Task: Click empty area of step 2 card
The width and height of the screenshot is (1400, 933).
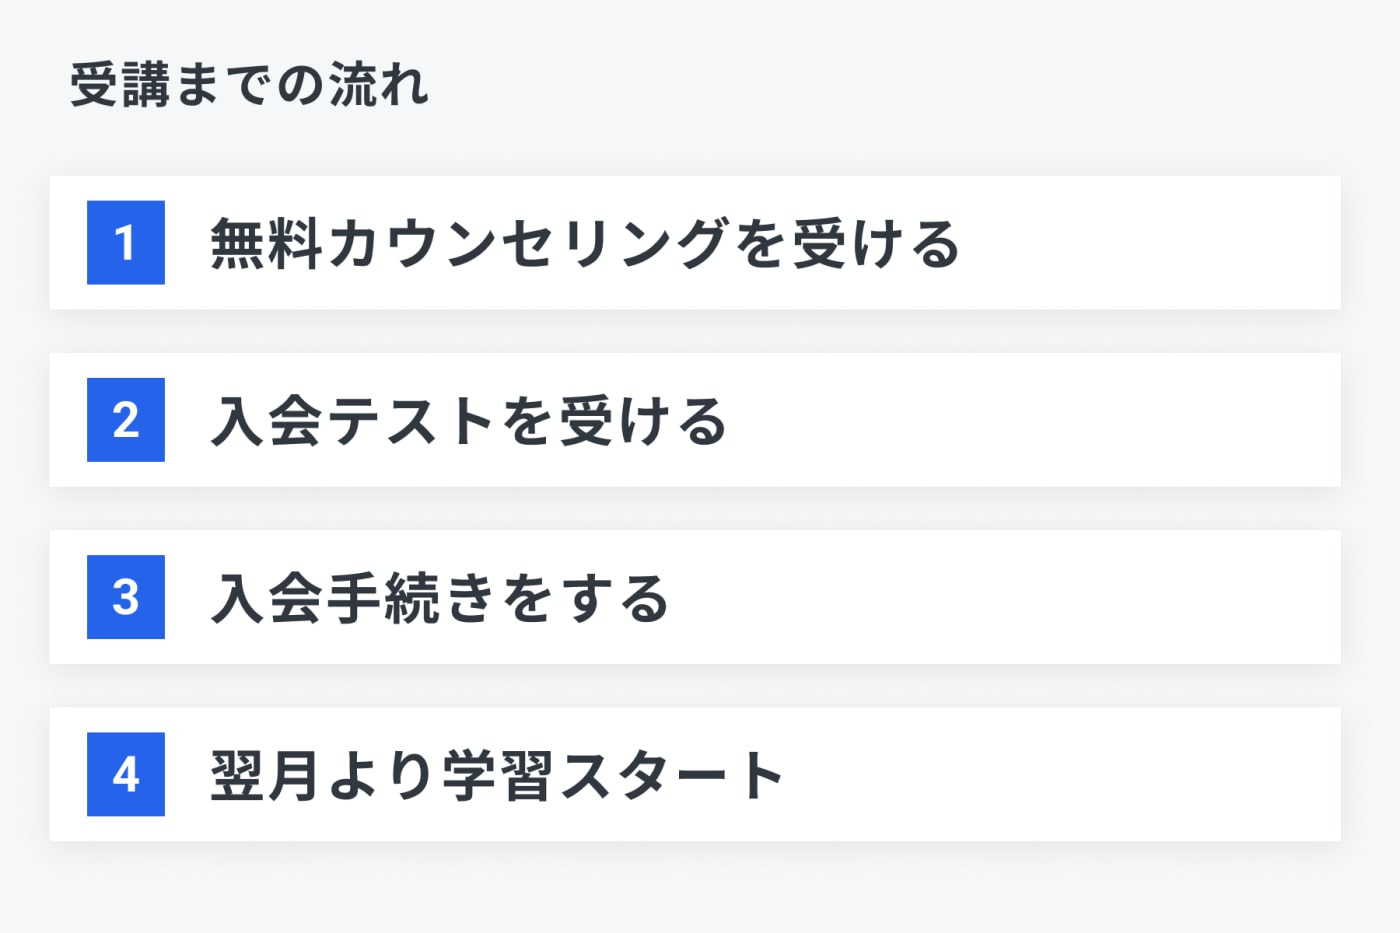Action: (1030, 420)
